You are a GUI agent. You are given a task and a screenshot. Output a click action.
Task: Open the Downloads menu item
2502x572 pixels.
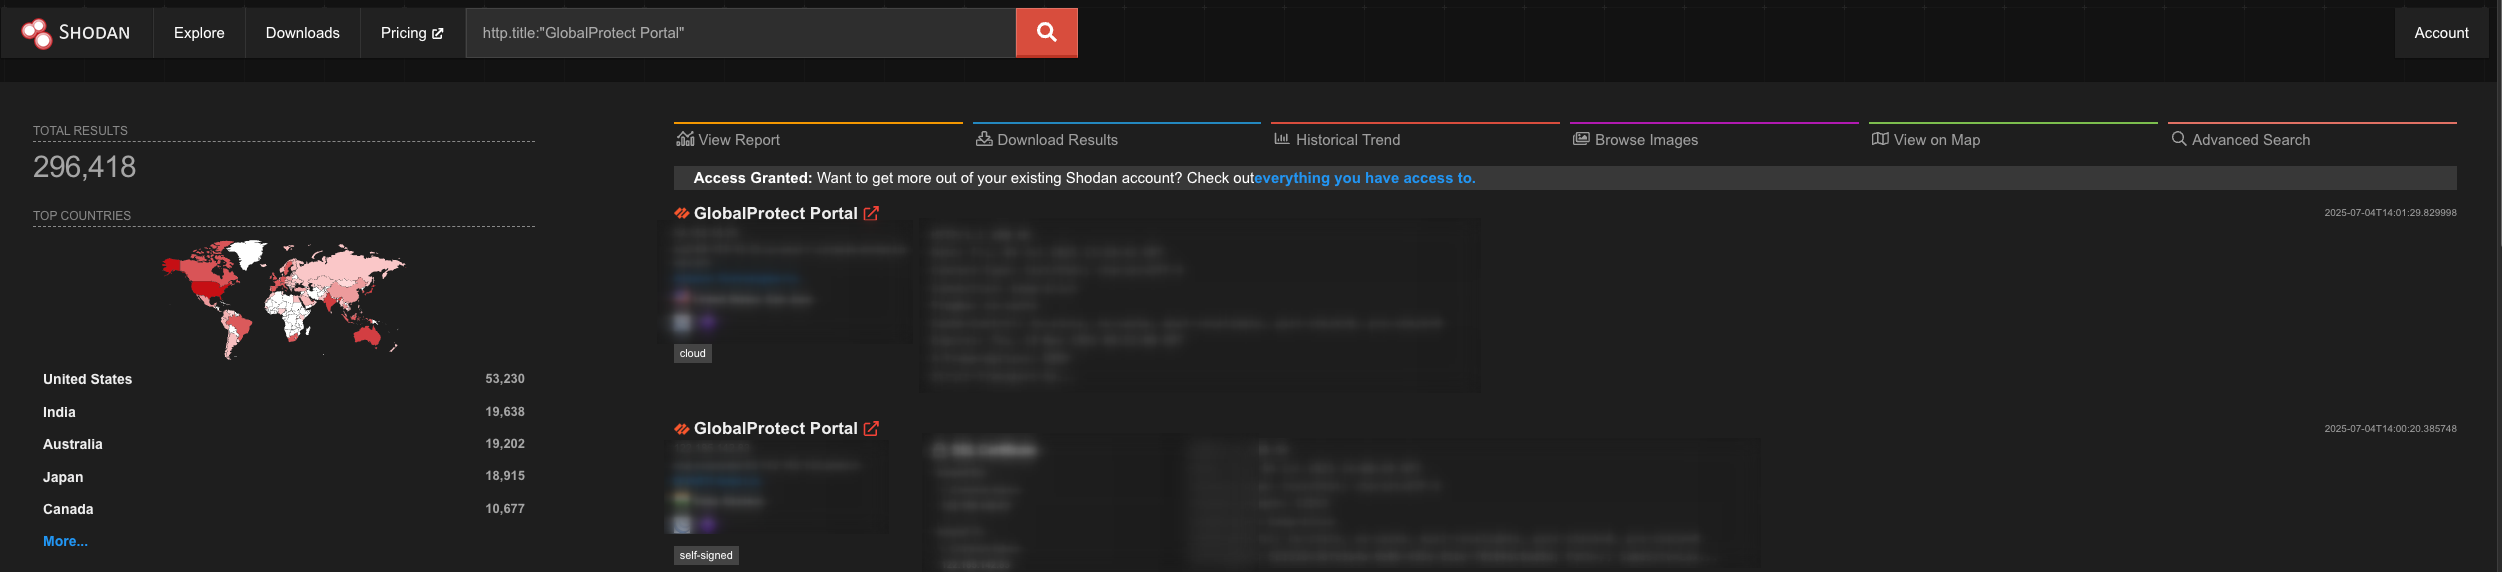pyautogui.click(x=303, y=33)
